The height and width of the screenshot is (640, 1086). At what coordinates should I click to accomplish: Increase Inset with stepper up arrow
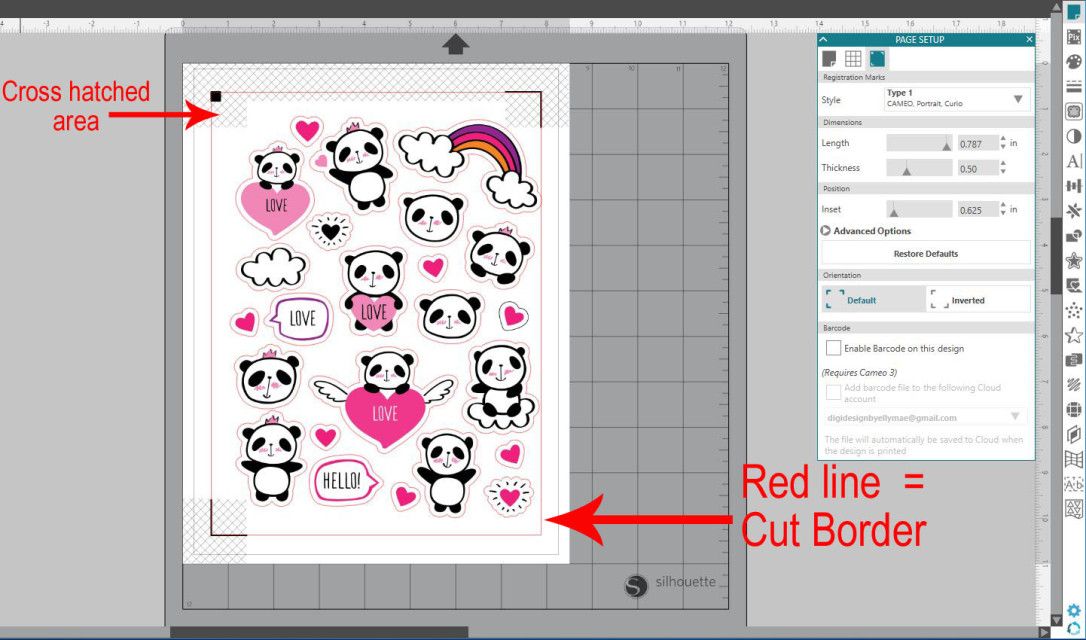tap(1003, 205)
